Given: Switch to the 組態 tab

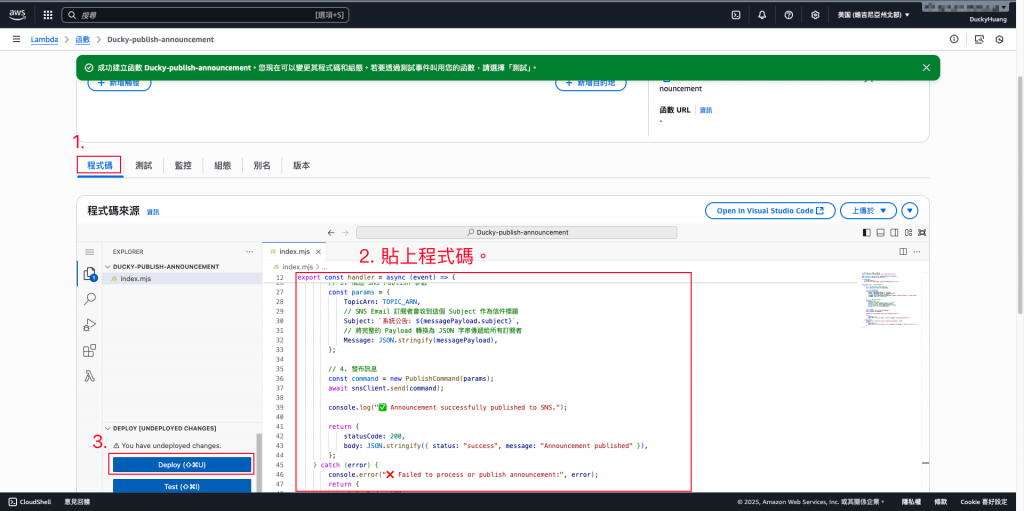Looking at the screenshot, I should click(x=223, y=165).
